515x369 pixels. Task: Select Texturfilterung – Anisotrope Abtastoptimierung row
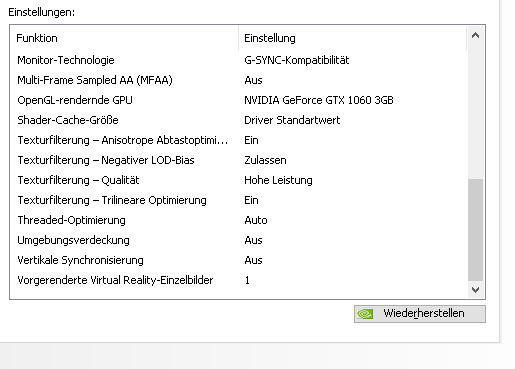[x=239, y=140]
